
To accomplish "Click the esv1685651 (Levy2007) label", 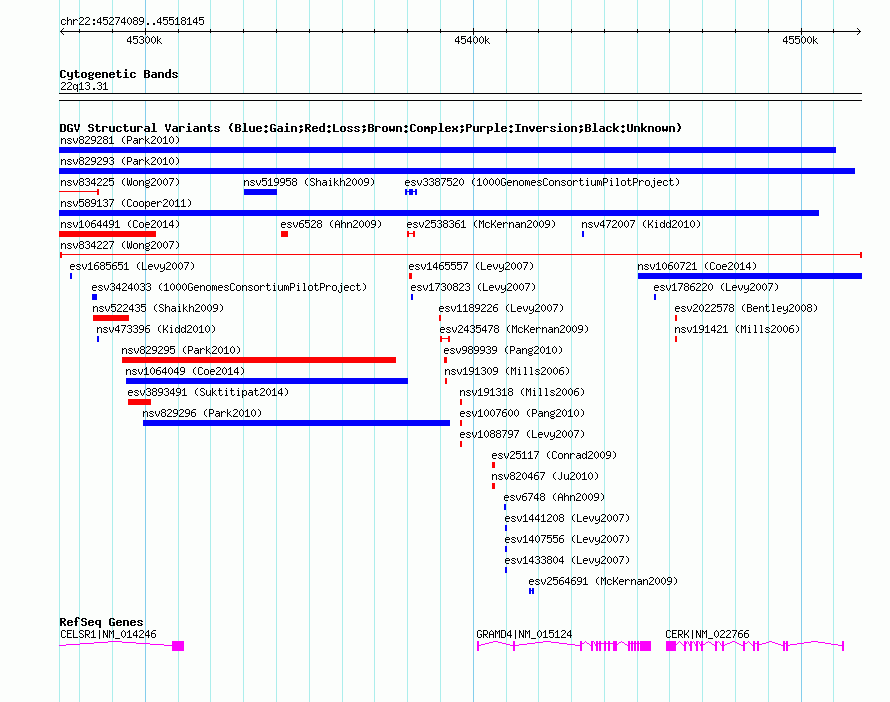I will click(x=132, y=266).
